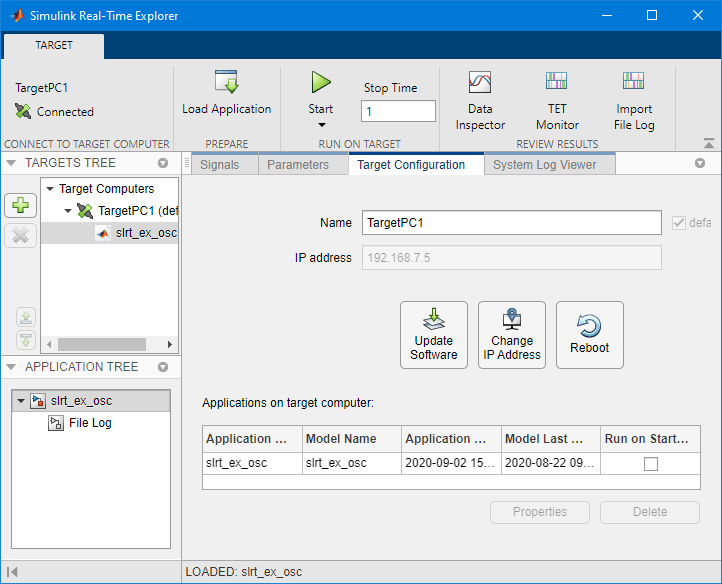
Task: Collapse the TargetPC1 tree node
Action: tap(68, 211)
